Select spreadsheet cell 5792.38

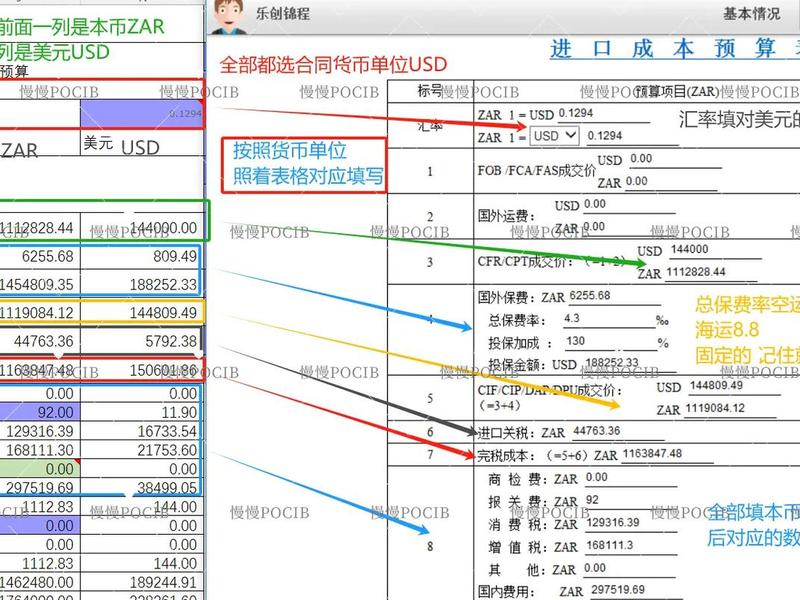(x=141, y=341)
